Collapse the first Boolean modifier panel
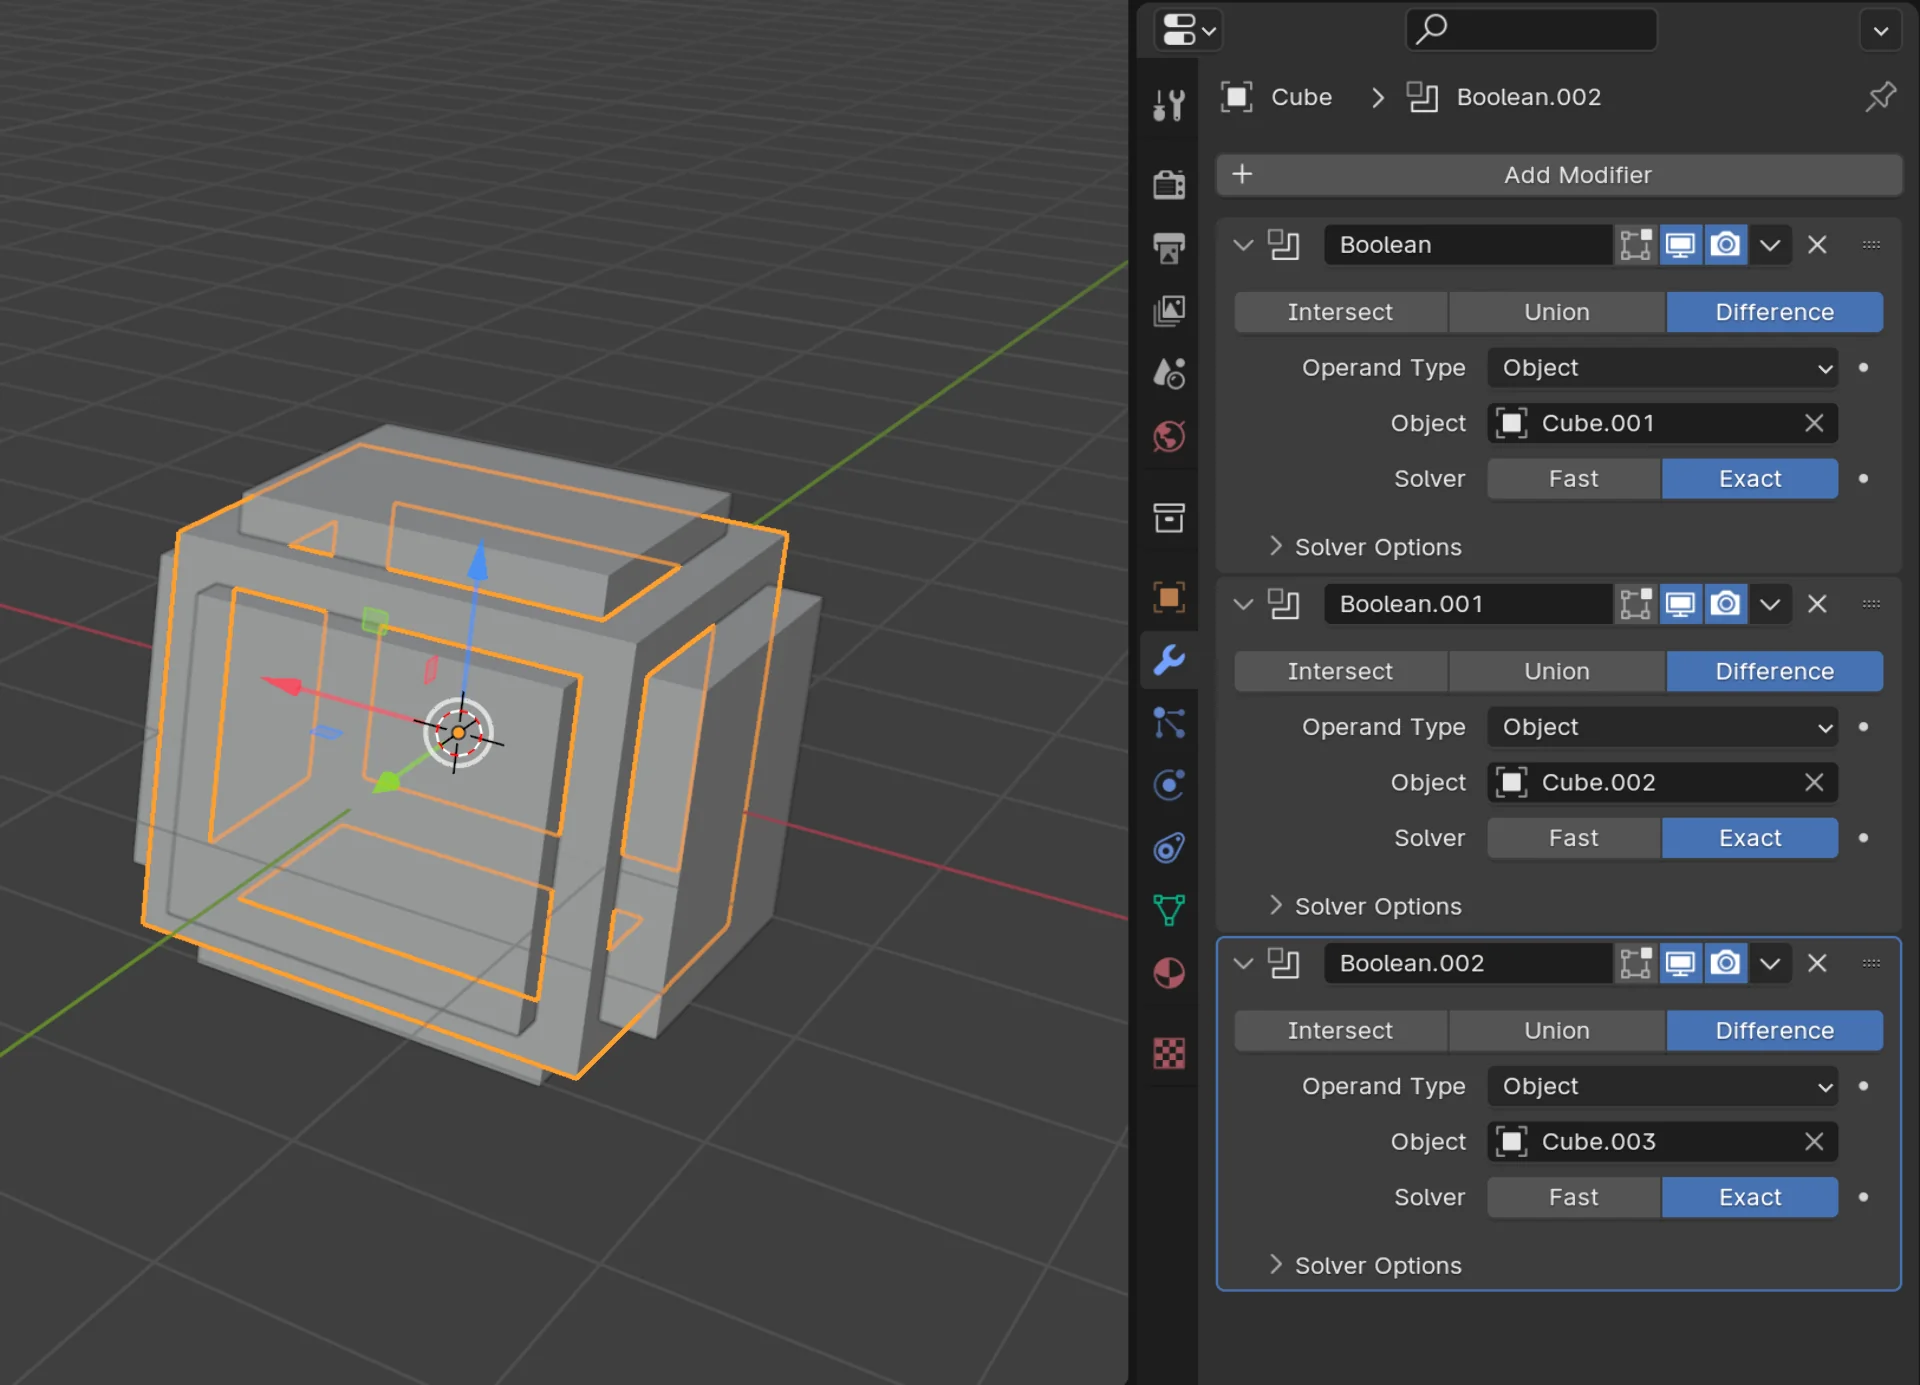Image resolution: width=1920 pixels, height=1385 pixels. click(x=1243, y=245)
